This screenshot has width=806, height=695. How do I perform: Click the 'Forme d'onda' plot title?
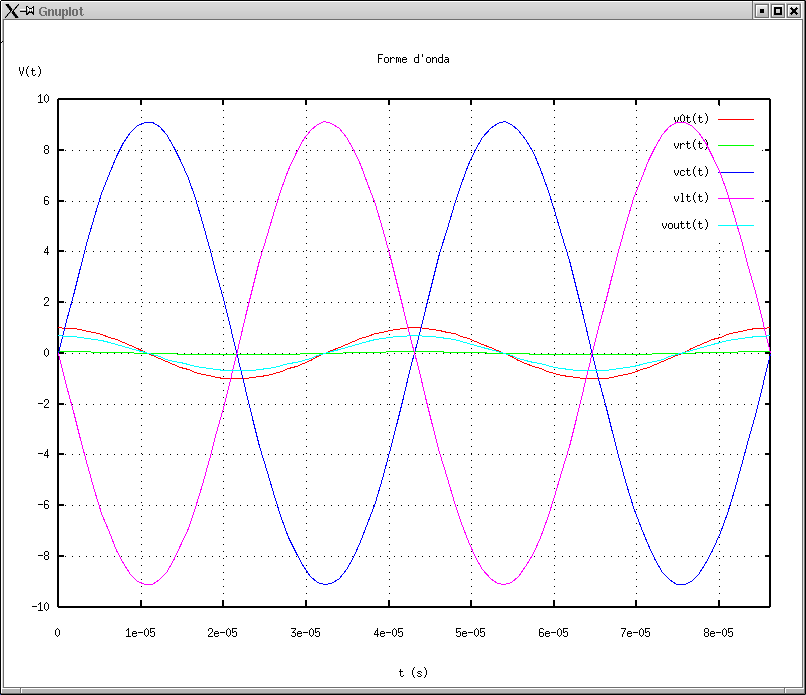413,59
